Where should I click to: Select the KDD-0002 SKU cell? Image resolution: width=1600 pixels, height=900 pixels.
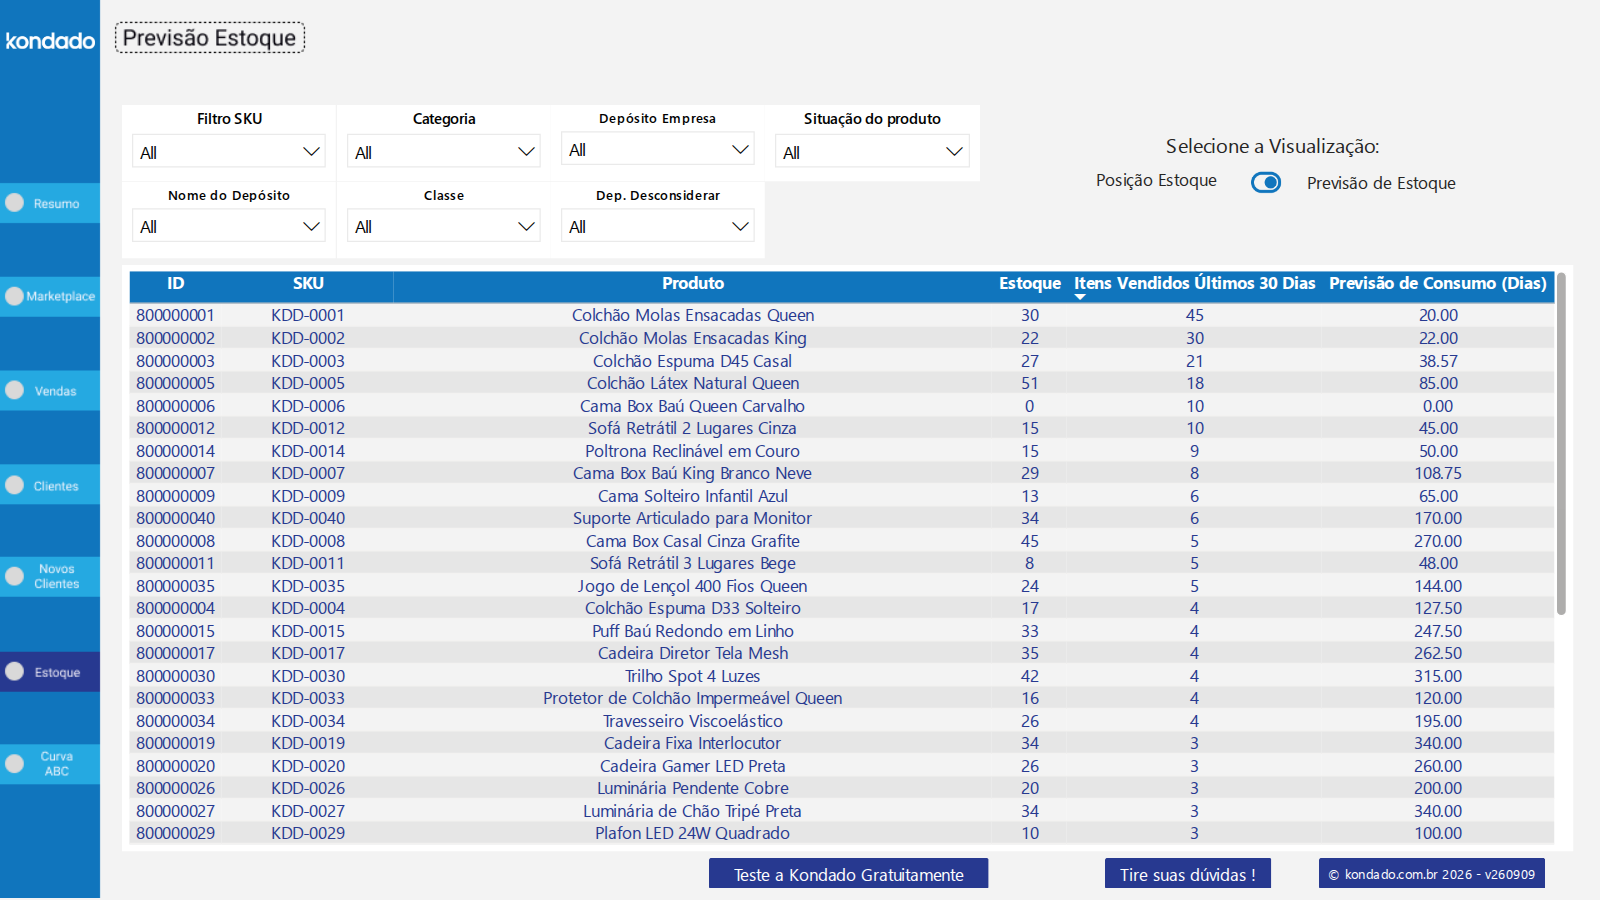[308, 338]
